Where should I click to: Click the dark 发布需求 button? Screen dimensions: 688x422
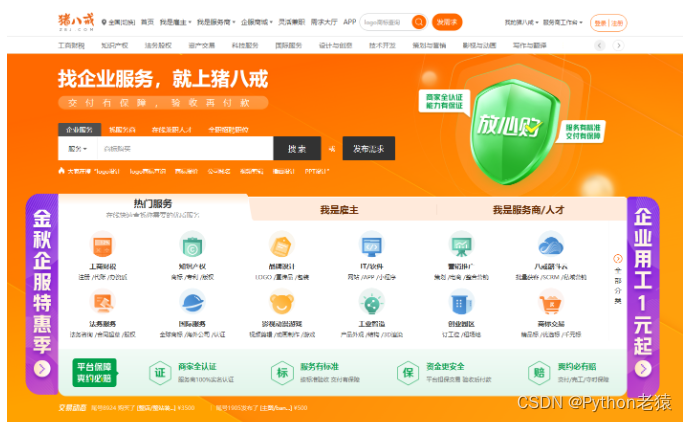[x=369, y=148]
